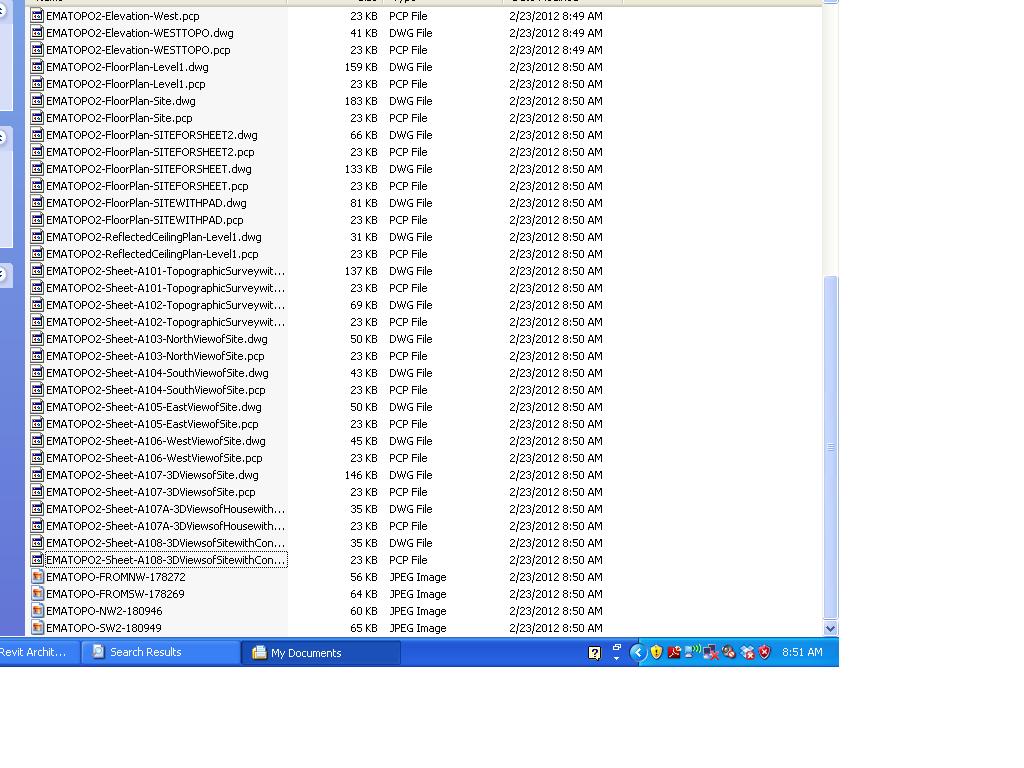Click JPEG Image type of EMATOPO-SW2-180949
This screenshot has height=768, width=1024.
click(x=417, y=628)
